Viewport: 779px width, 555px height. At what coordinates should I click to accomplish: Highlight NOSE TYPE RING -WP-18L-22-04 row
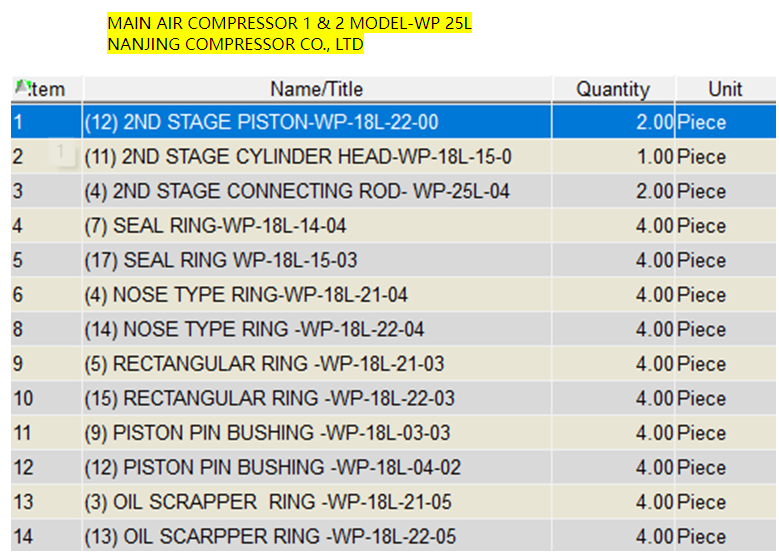tap(254, 329)
